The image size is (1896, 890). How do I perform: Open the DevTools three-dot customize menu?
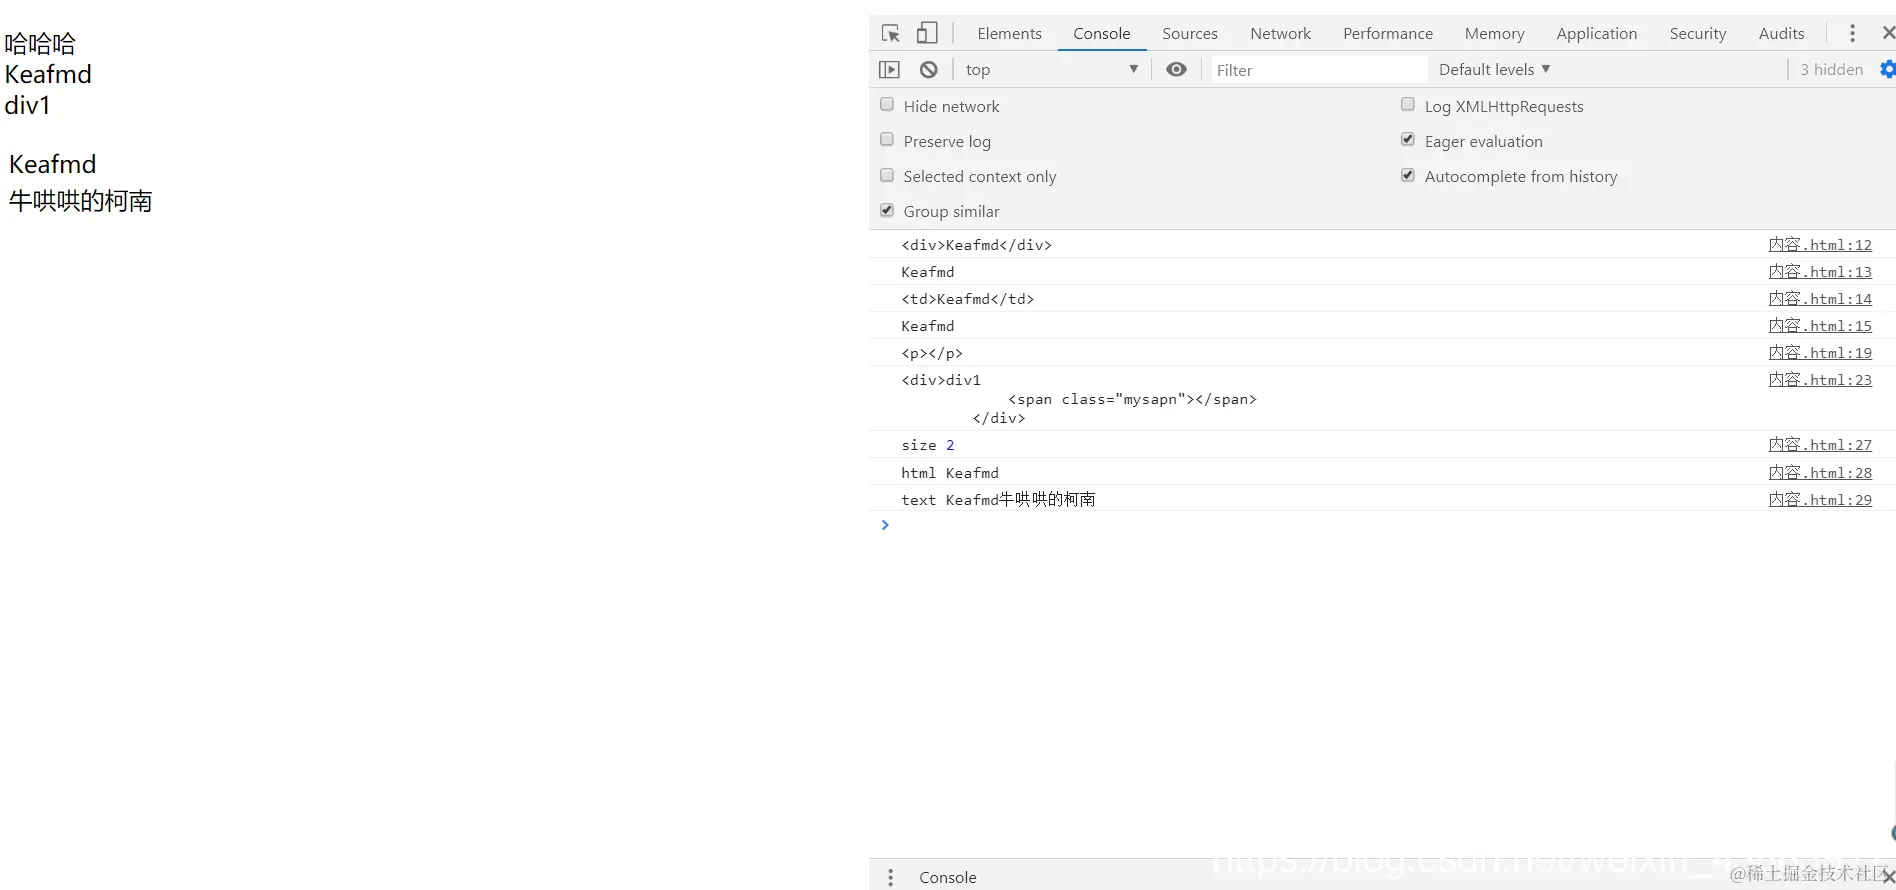click(x=1852, y=33)
